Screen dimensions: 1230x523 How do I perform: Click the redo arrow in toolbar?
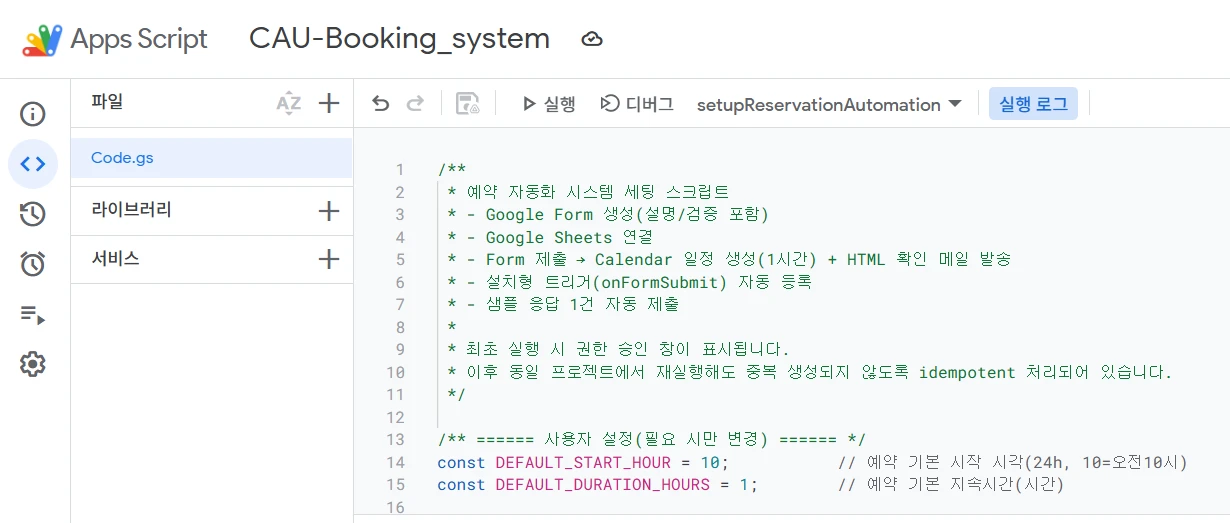point(415,104)
